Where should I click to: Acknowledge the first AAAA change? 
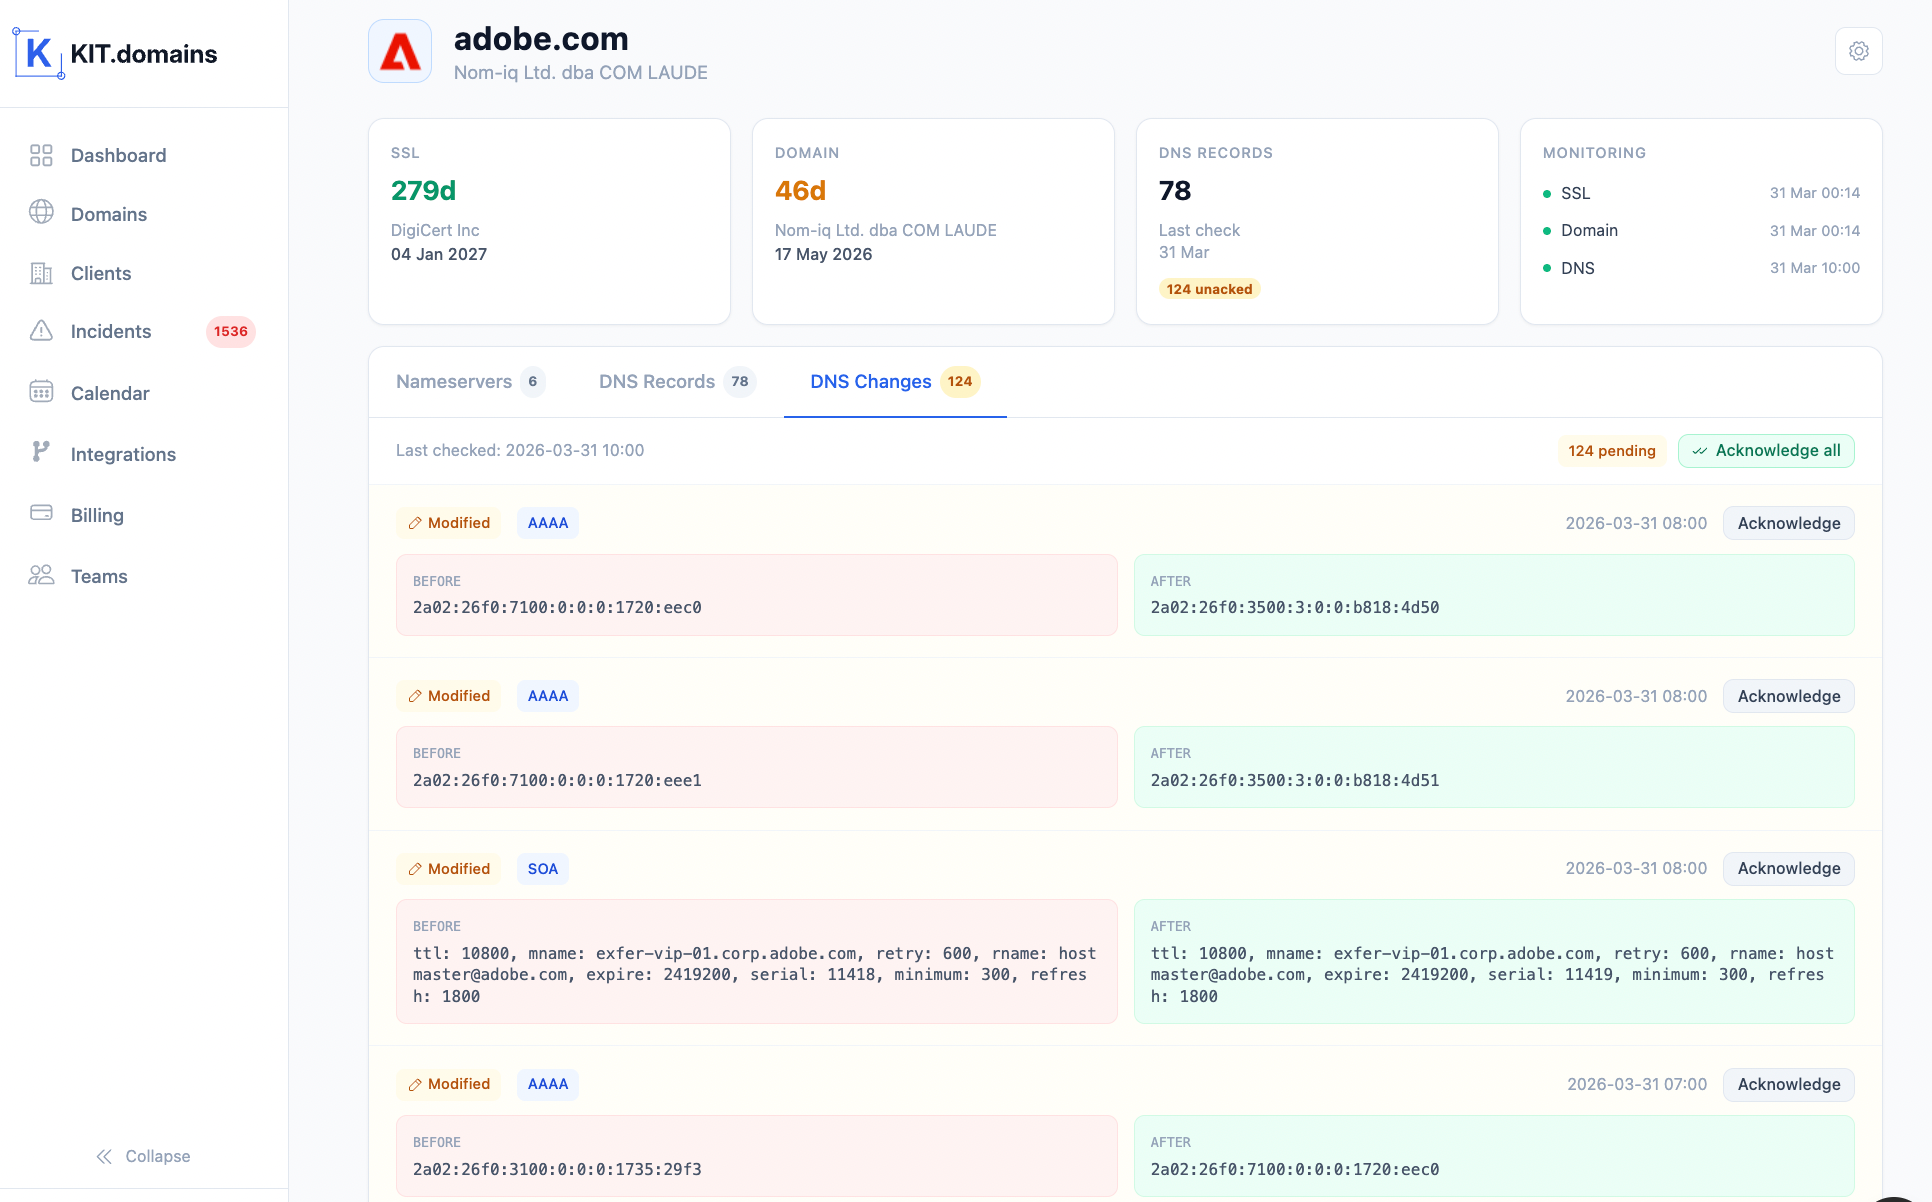tap(1788, 523)
